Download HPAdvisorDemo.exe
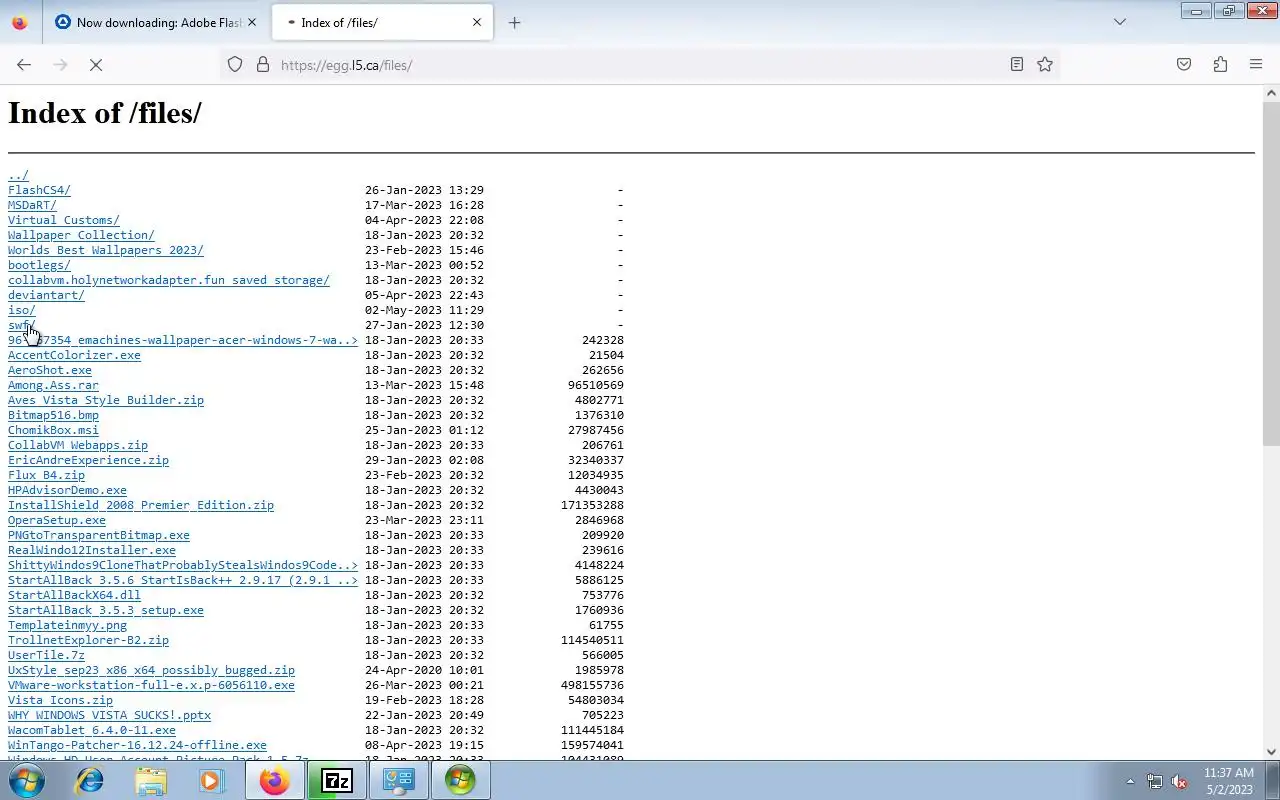This screenshot has width=1280, height=800. pos(67,490)
